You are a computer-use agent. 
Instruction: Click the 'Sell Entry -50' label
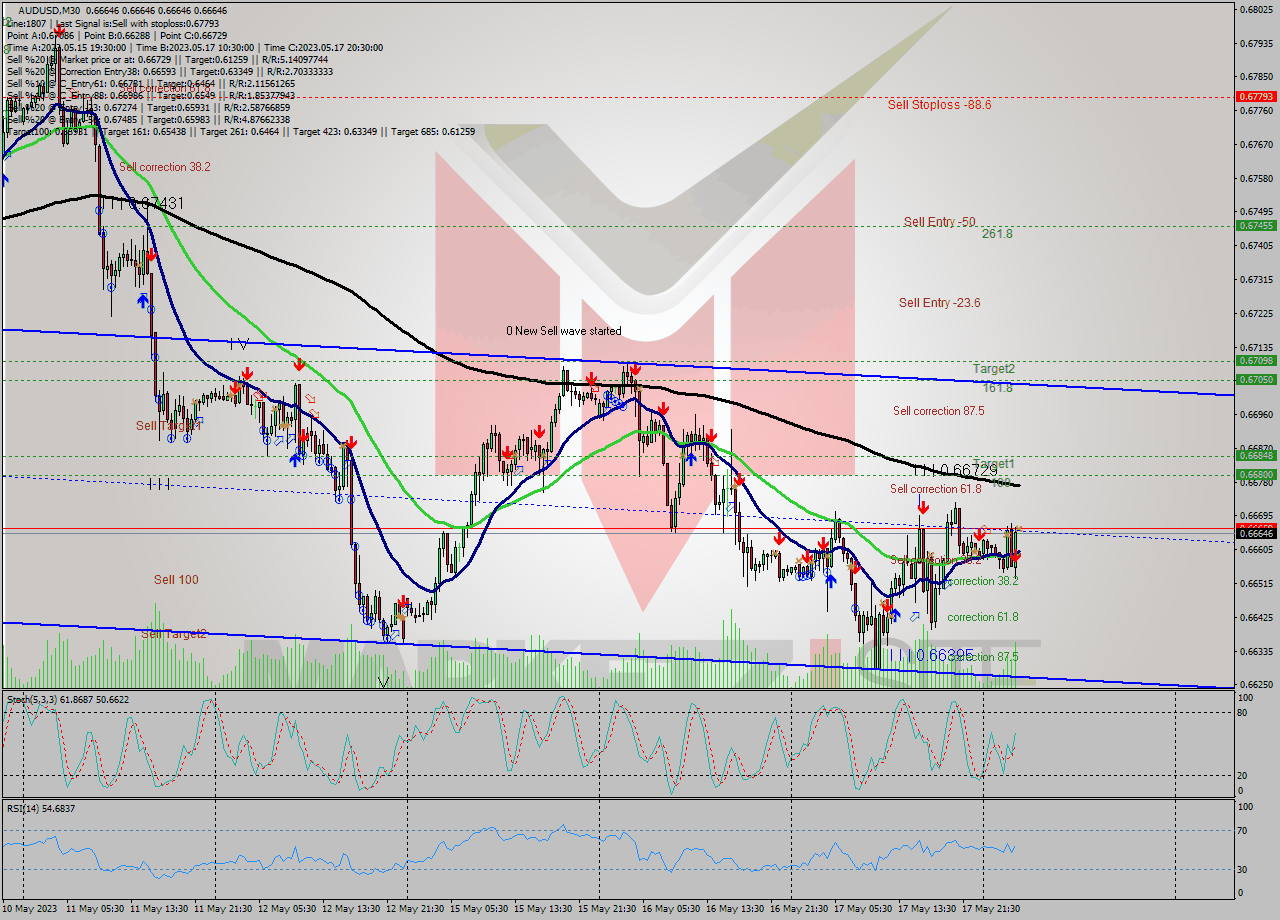coord(939,221)
